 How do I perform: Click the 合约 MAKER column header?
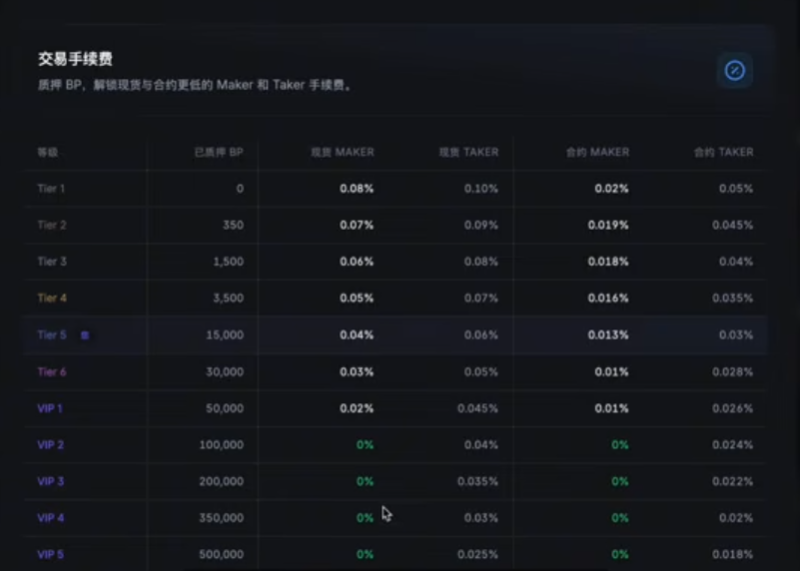pyautogui.click(x=597, y=152)
